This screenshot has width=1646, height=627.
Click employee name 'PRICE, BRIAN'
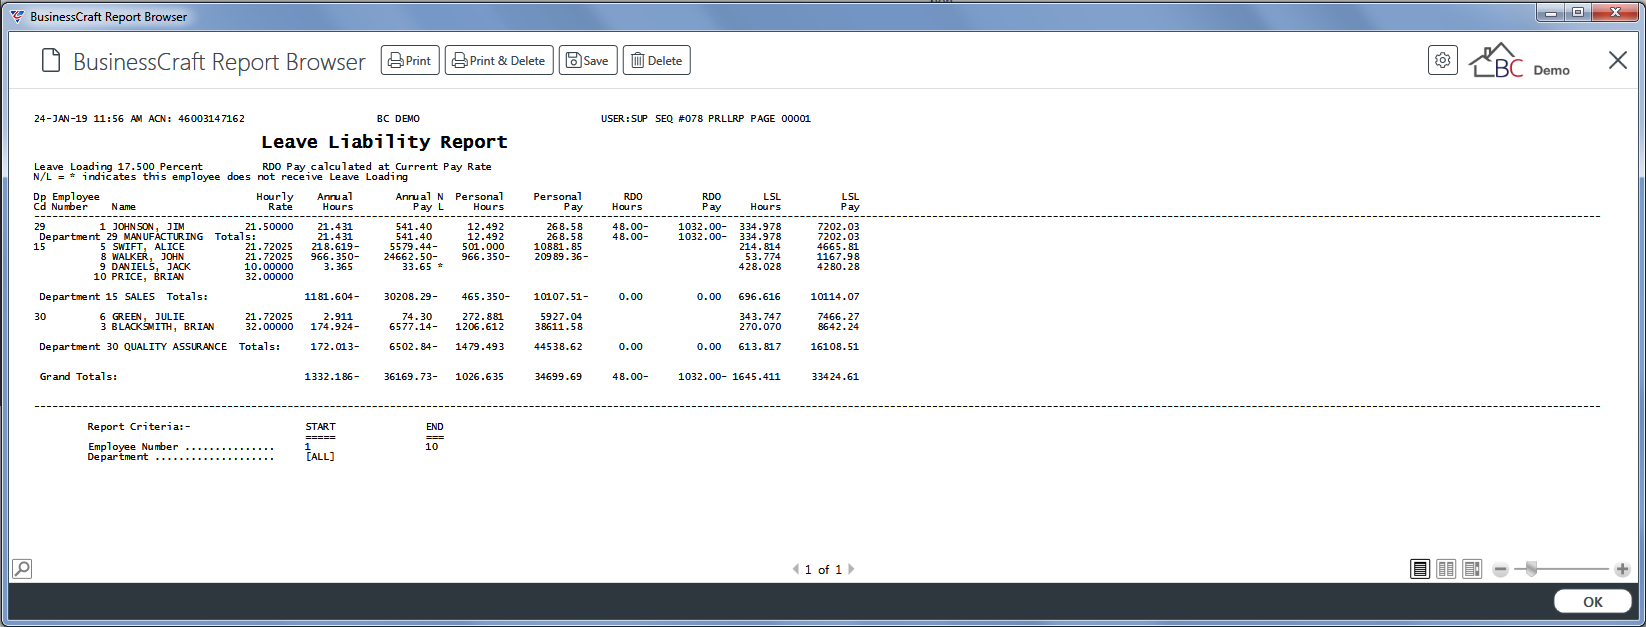coord(148,277)
